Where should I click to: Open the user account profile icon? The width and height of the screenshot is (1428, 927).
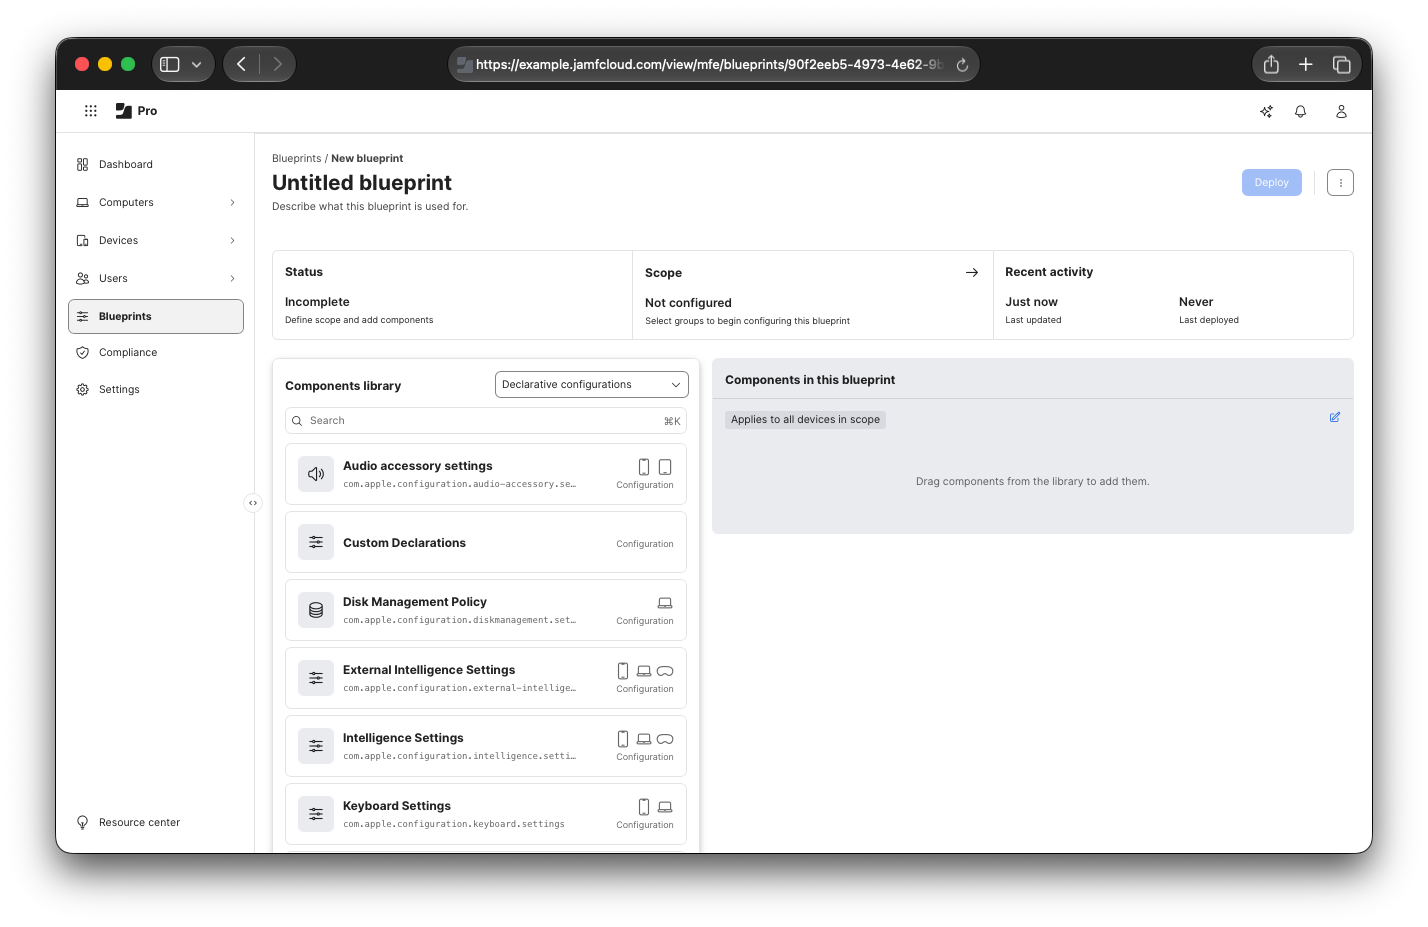(x=1341, y=111)
